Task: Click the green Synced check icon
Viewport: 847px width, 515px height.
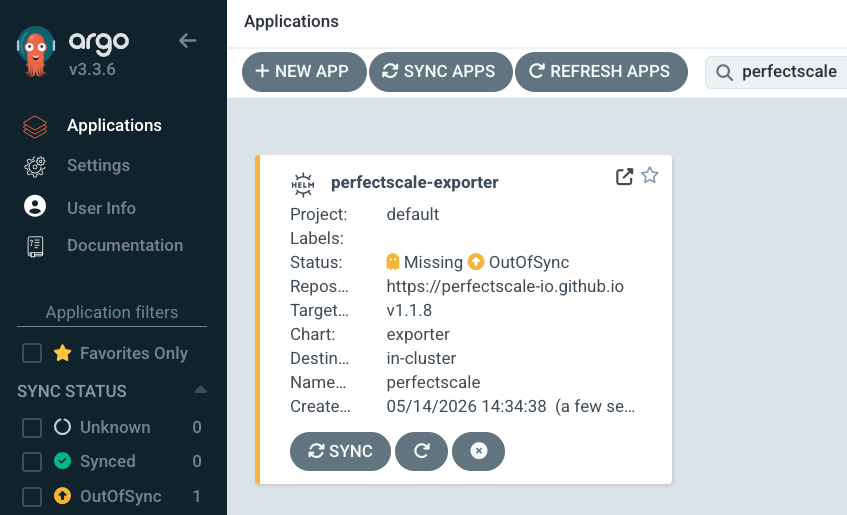Action: [63, 461]
